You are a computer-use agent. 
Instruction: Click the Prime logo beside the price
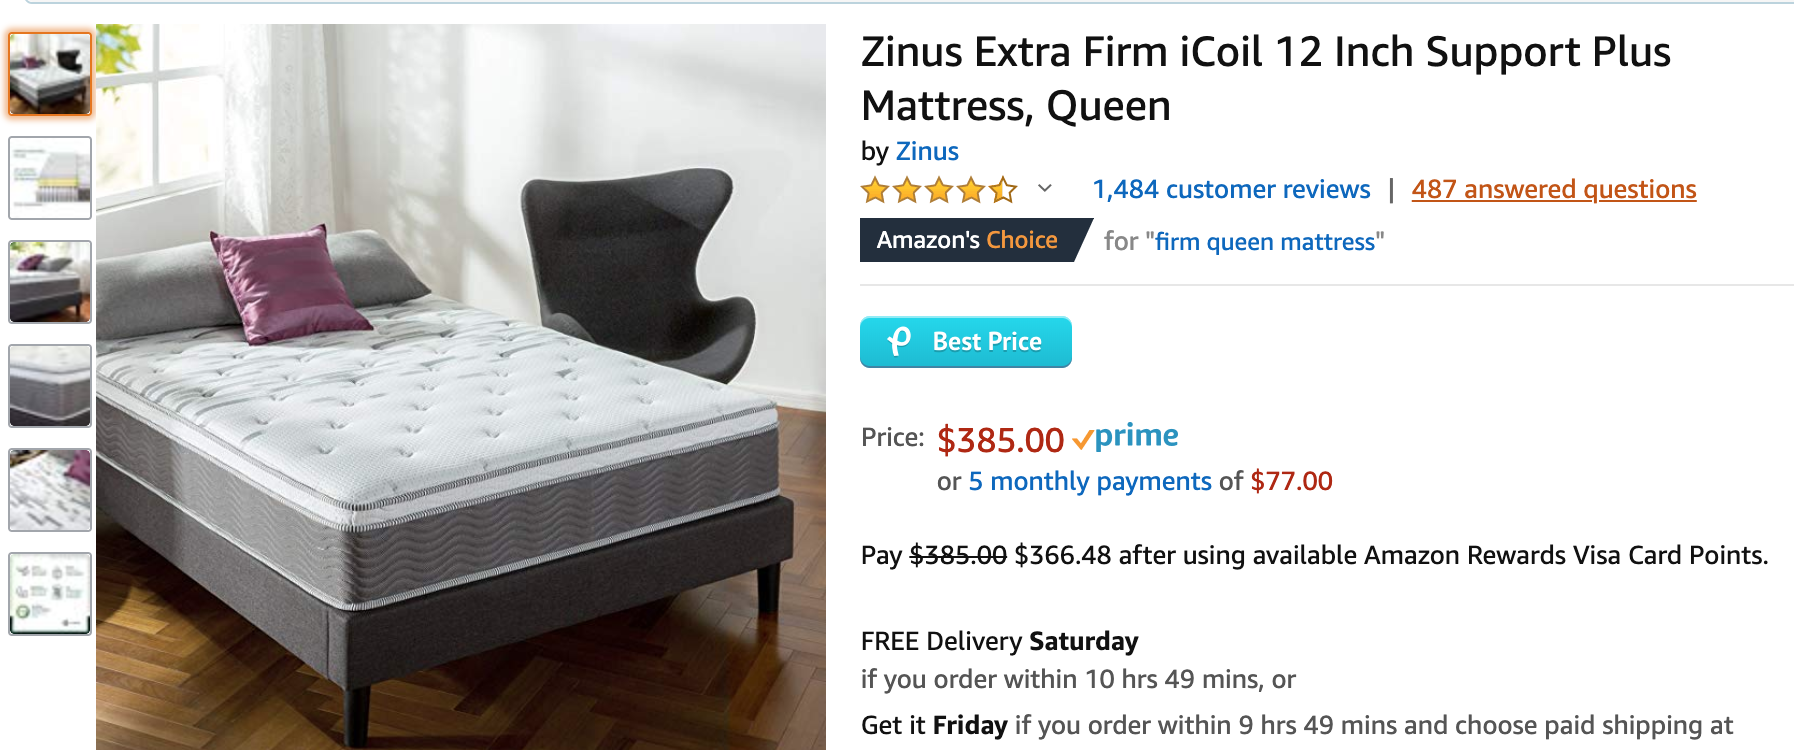pos(1126,437)
